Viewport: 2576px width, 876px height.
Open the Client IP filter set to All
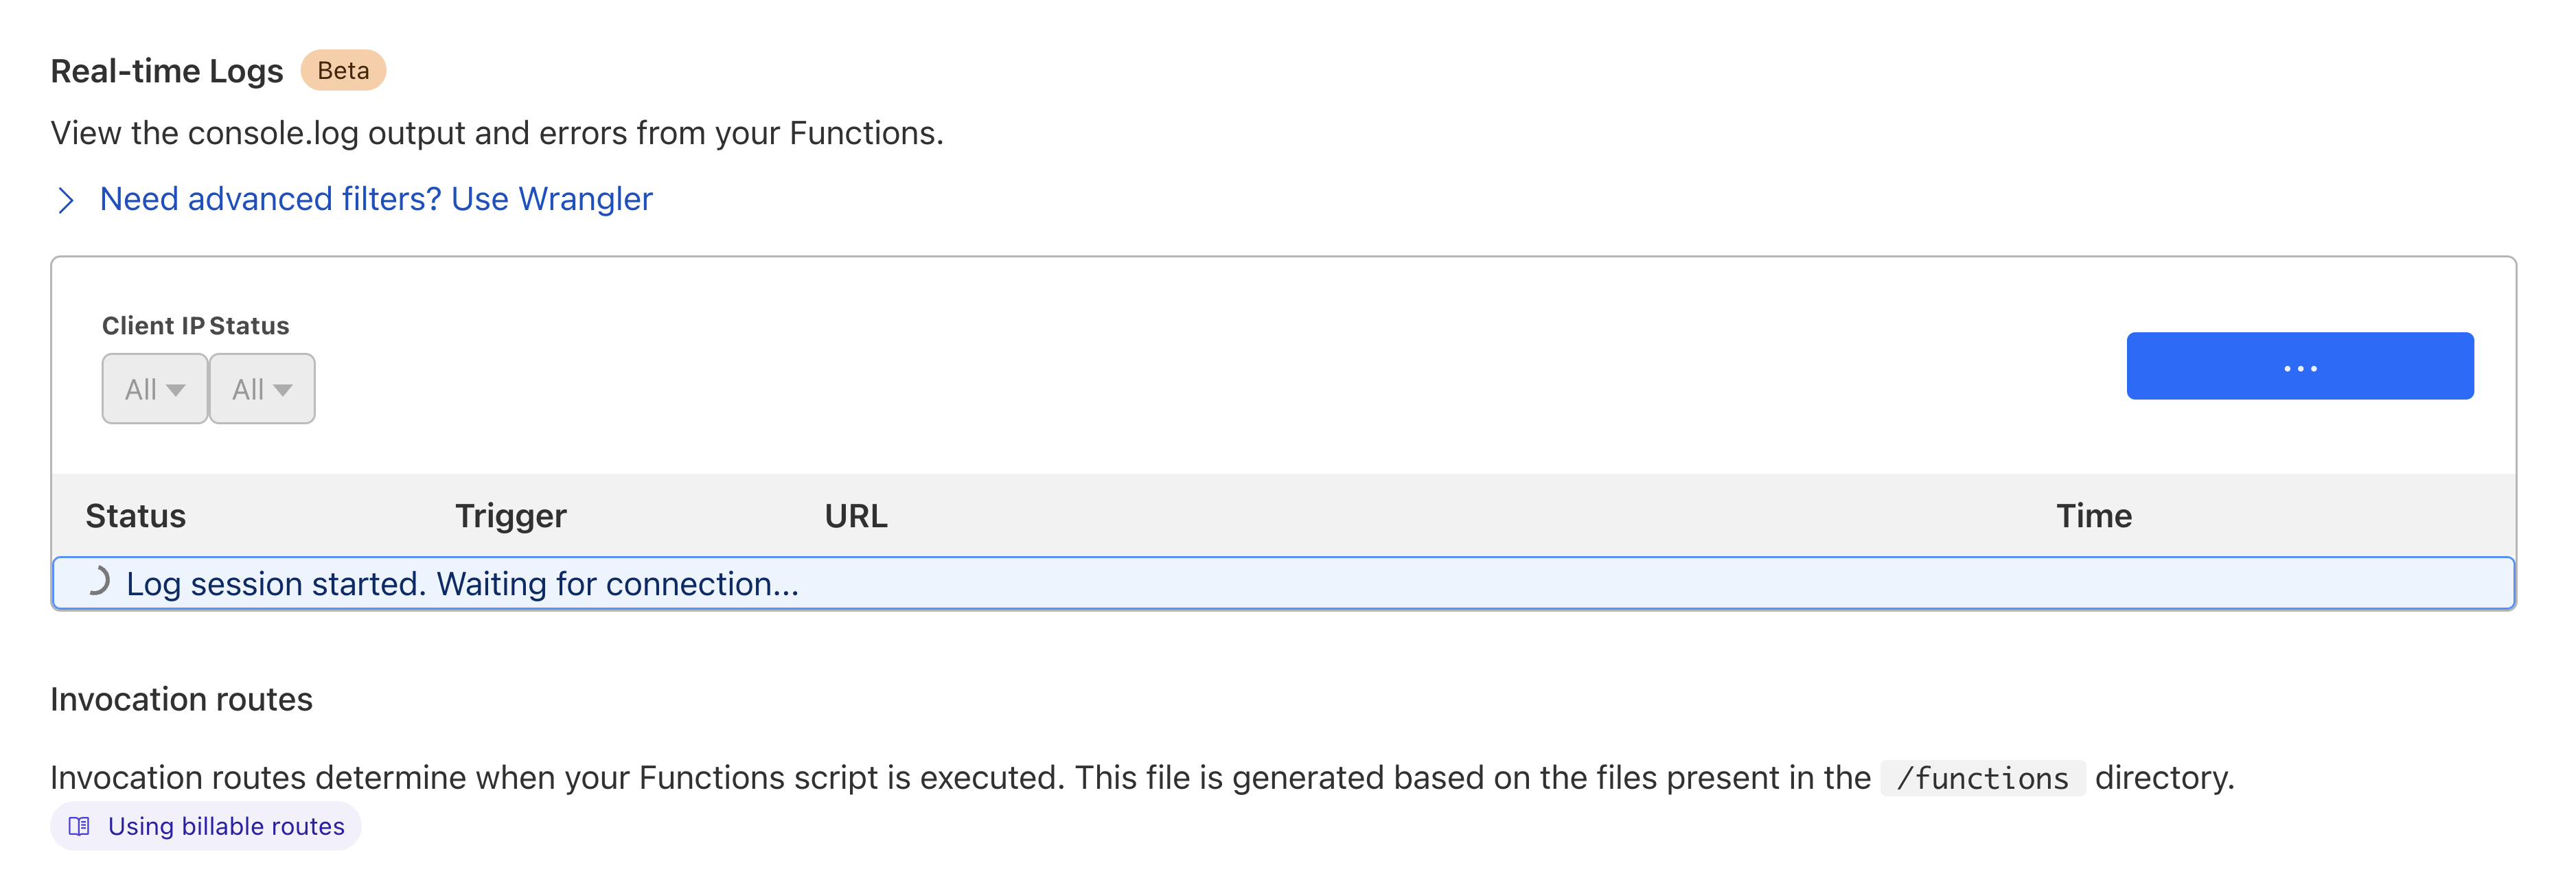click(x=154, y=388)
